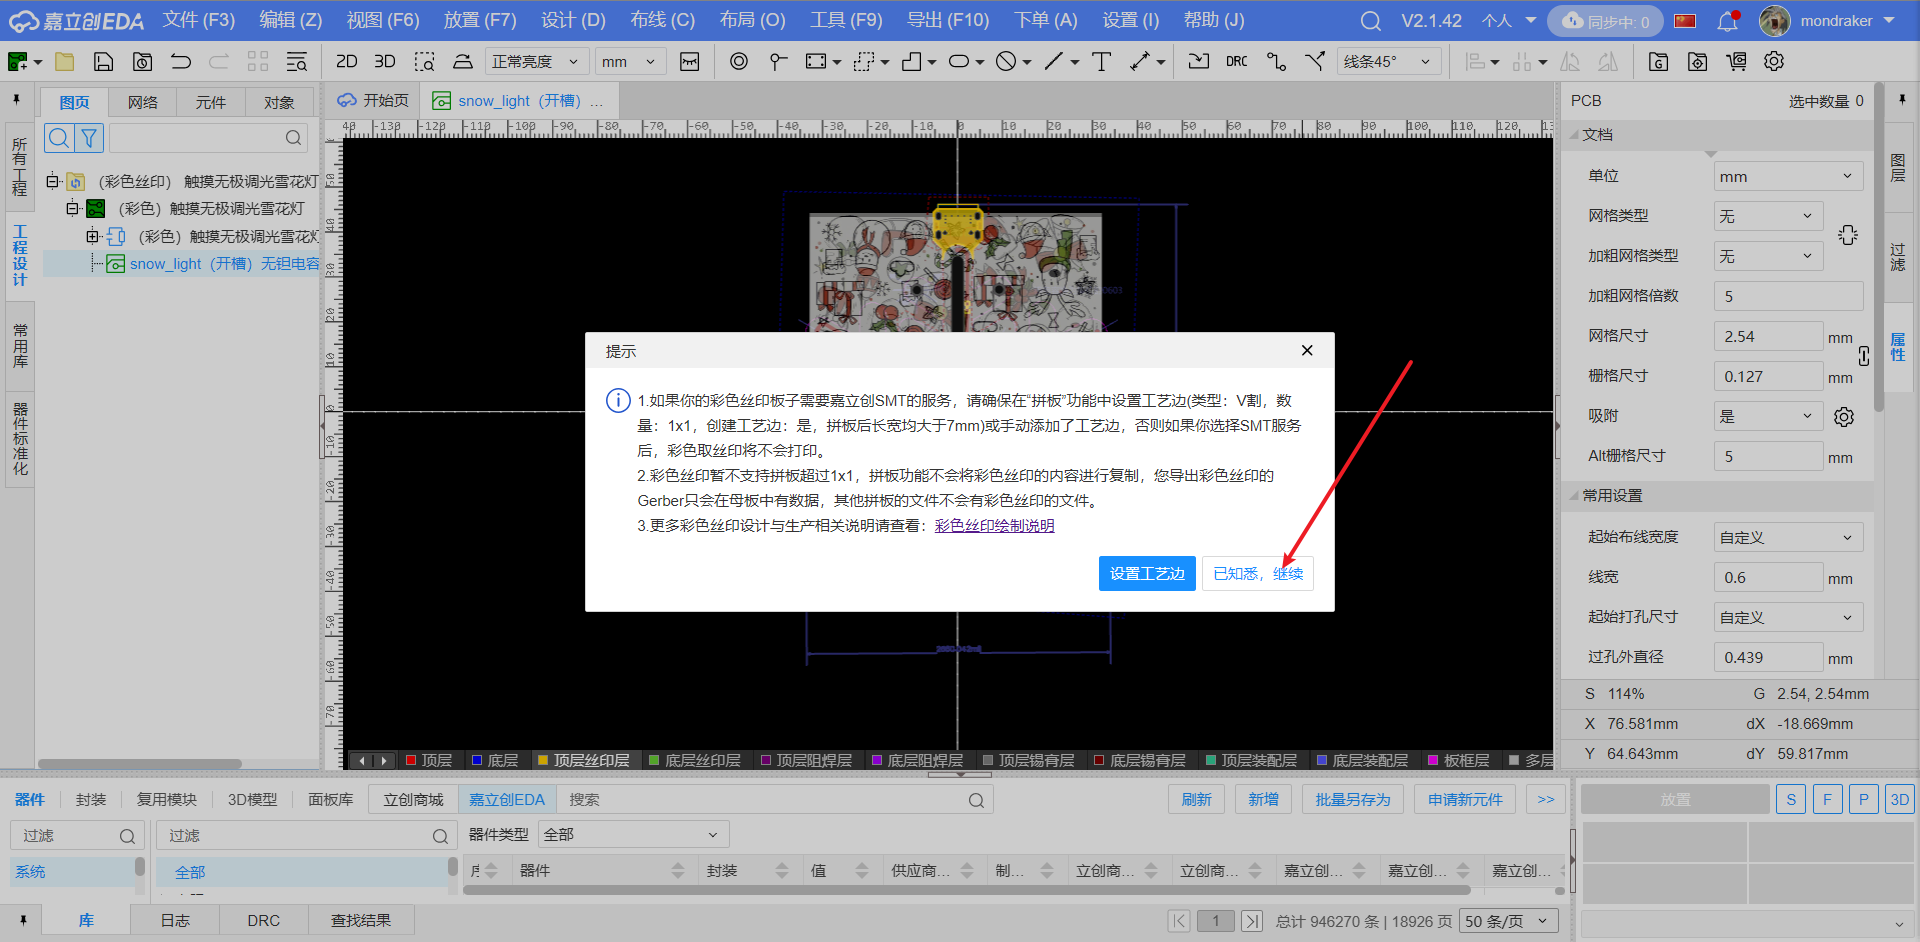The height and width of the screenshot is (942, 1920).
Task: Toggle the F footprint preview button
Action: pos(1827,799)
